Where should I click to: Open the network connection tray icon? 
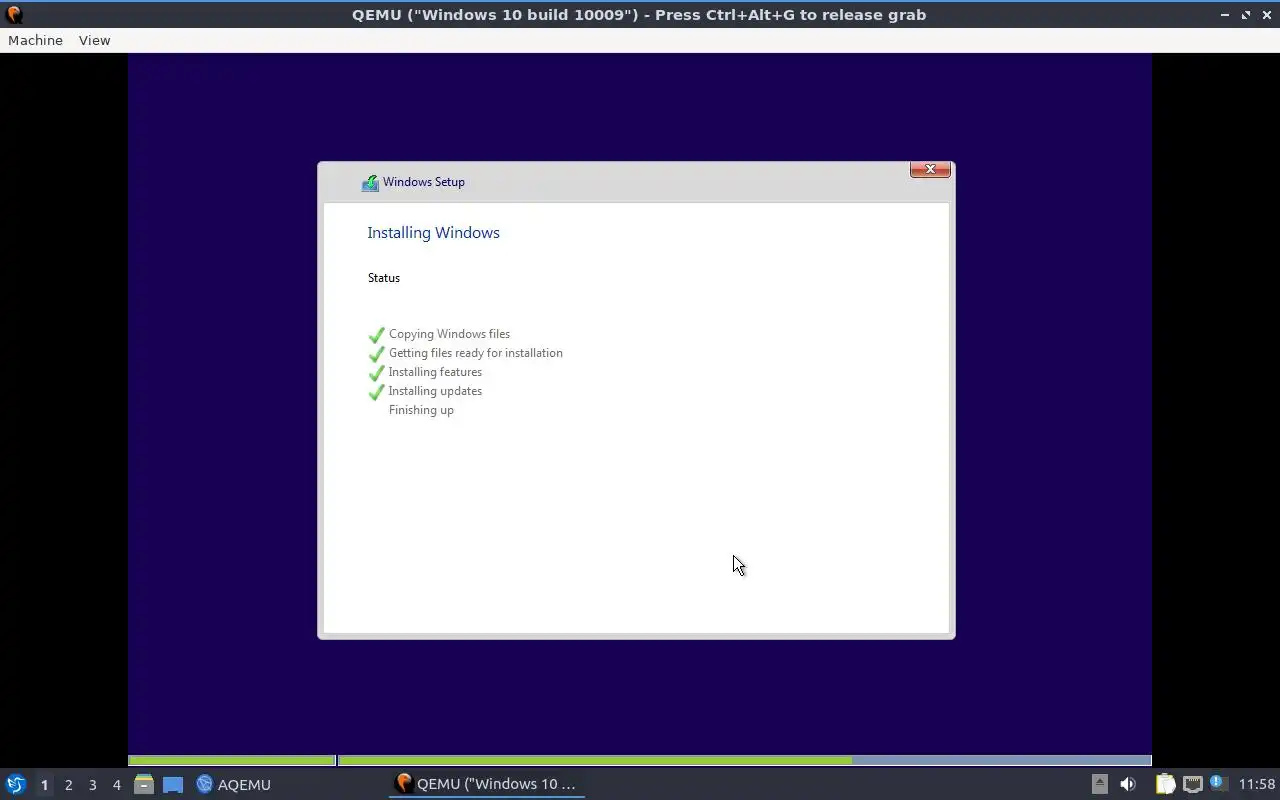[1192, 784]
